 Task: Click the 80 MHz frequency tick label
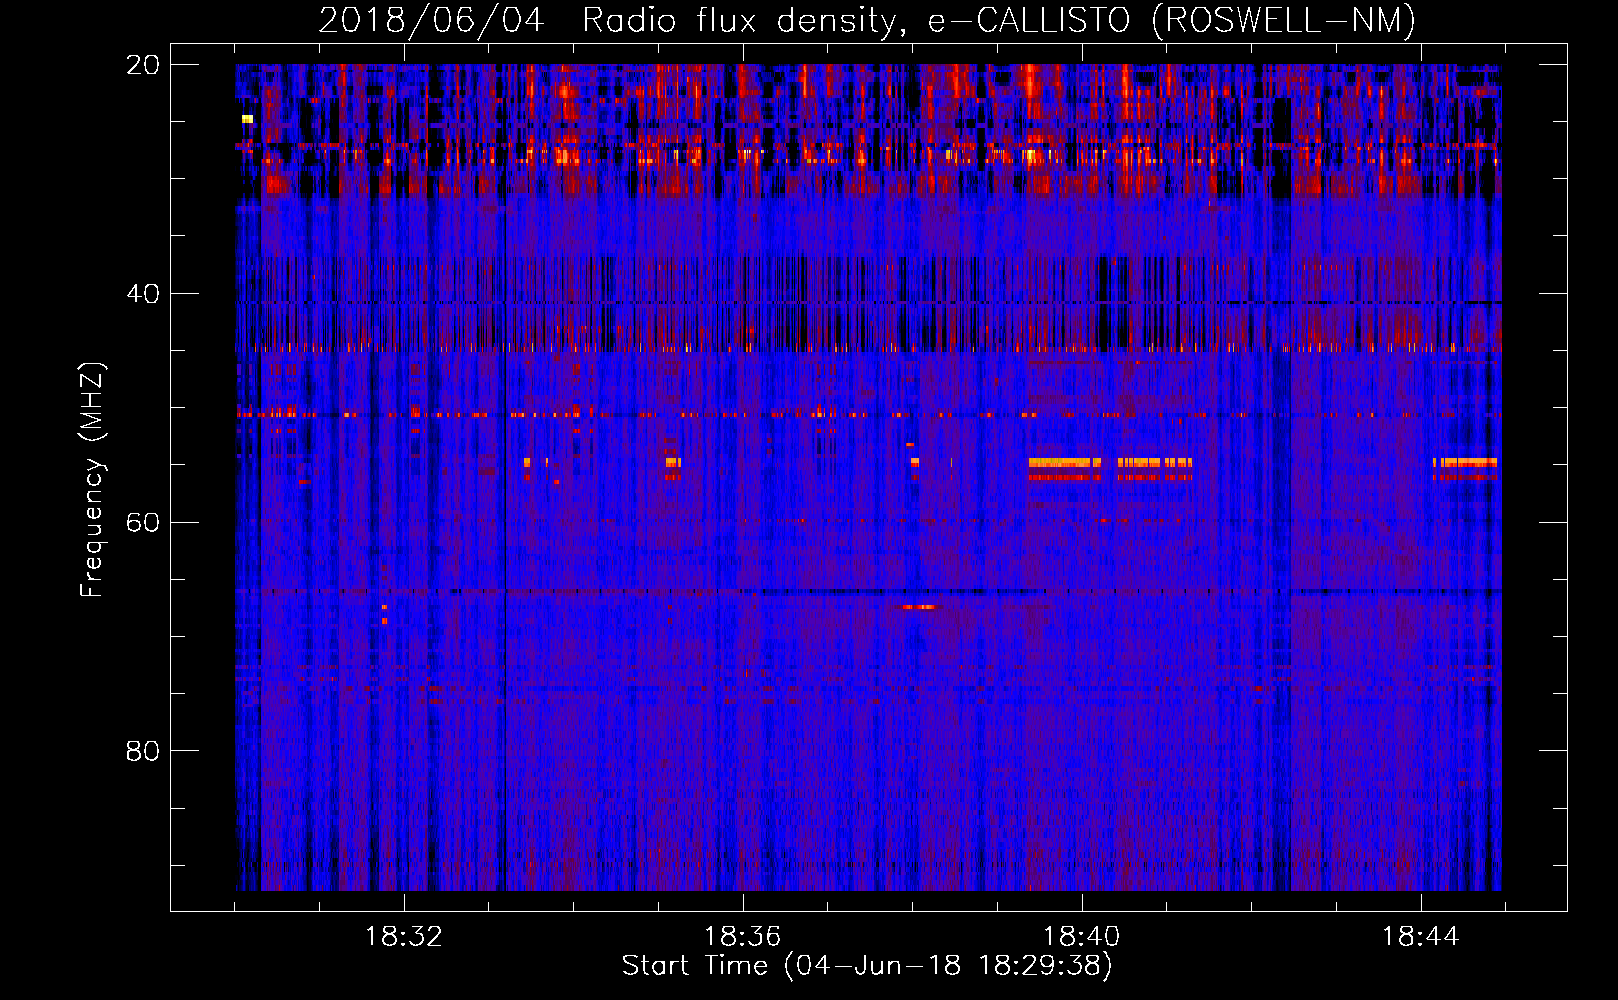pos(143,751)
